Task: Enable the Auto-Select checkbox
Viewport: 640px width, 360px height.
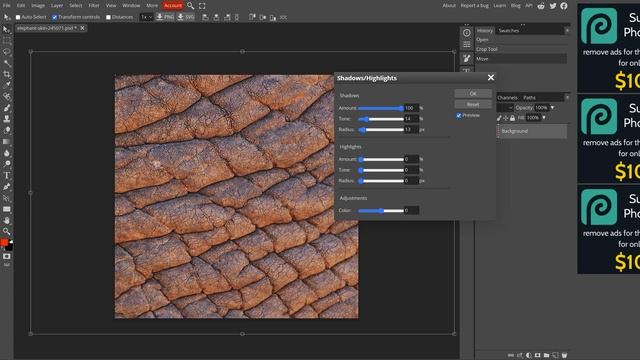Action: (x=18, y=17)
